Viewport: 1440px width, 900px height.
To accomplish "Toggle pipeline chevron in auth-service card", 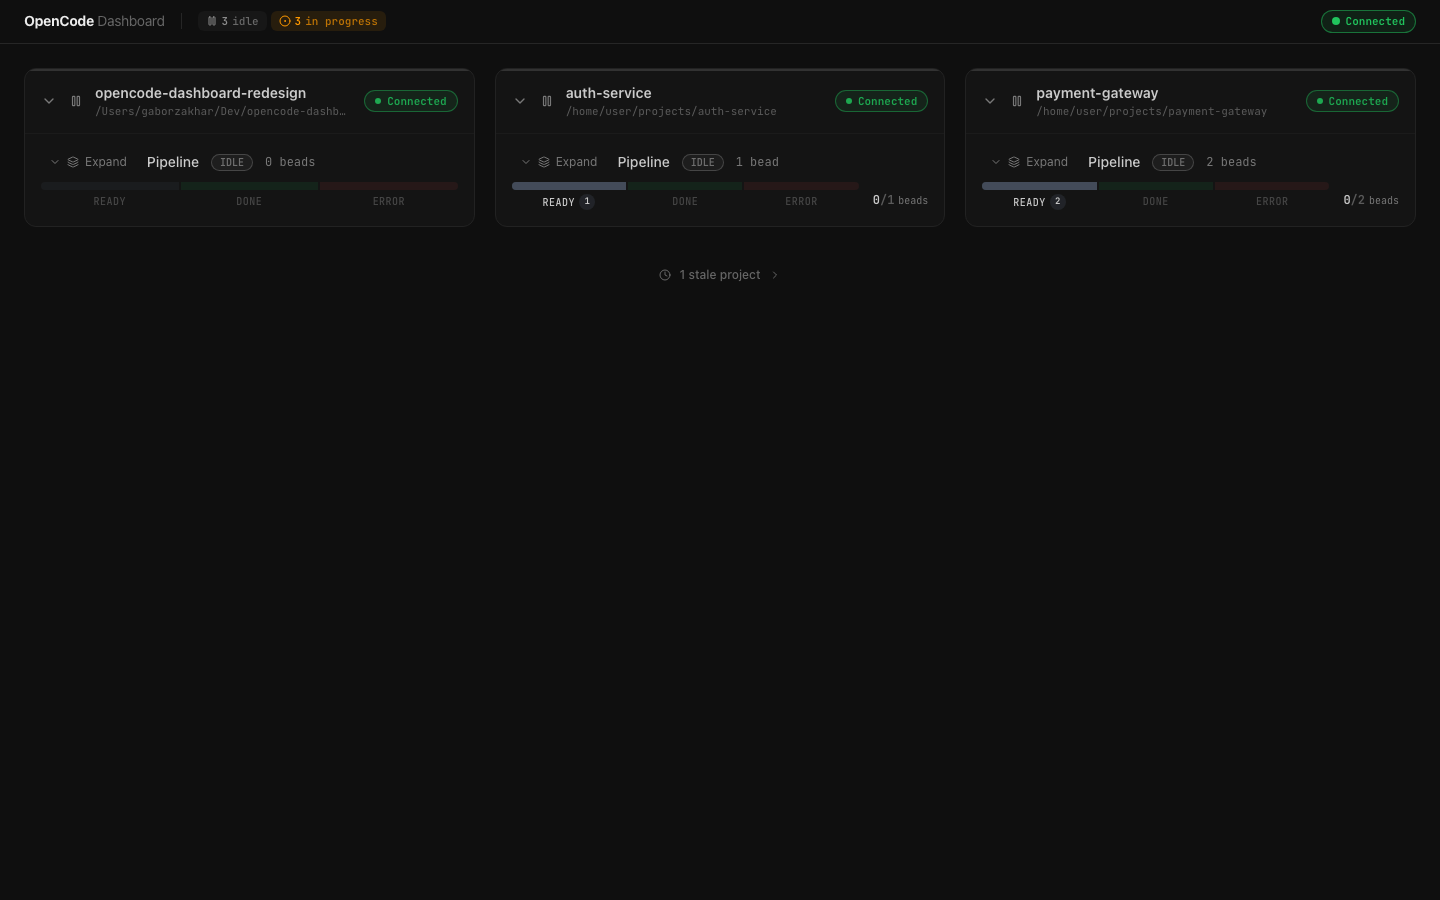I will click(526, 162).
